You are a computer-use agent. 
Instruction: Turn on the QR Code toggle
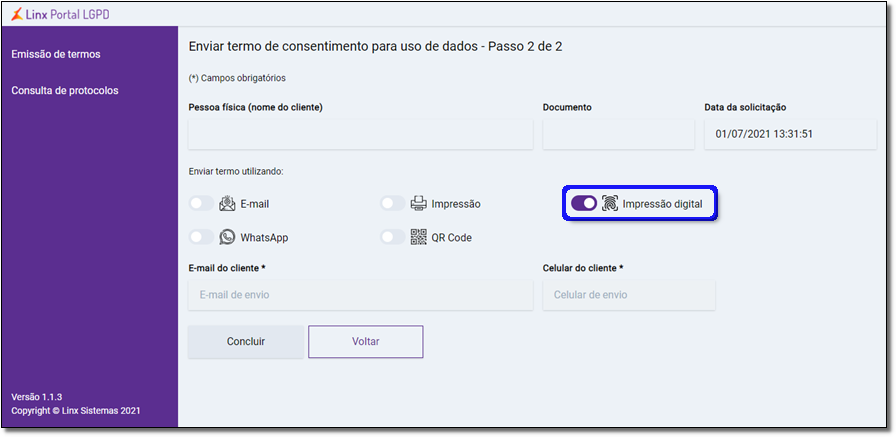tap(393, 237)
